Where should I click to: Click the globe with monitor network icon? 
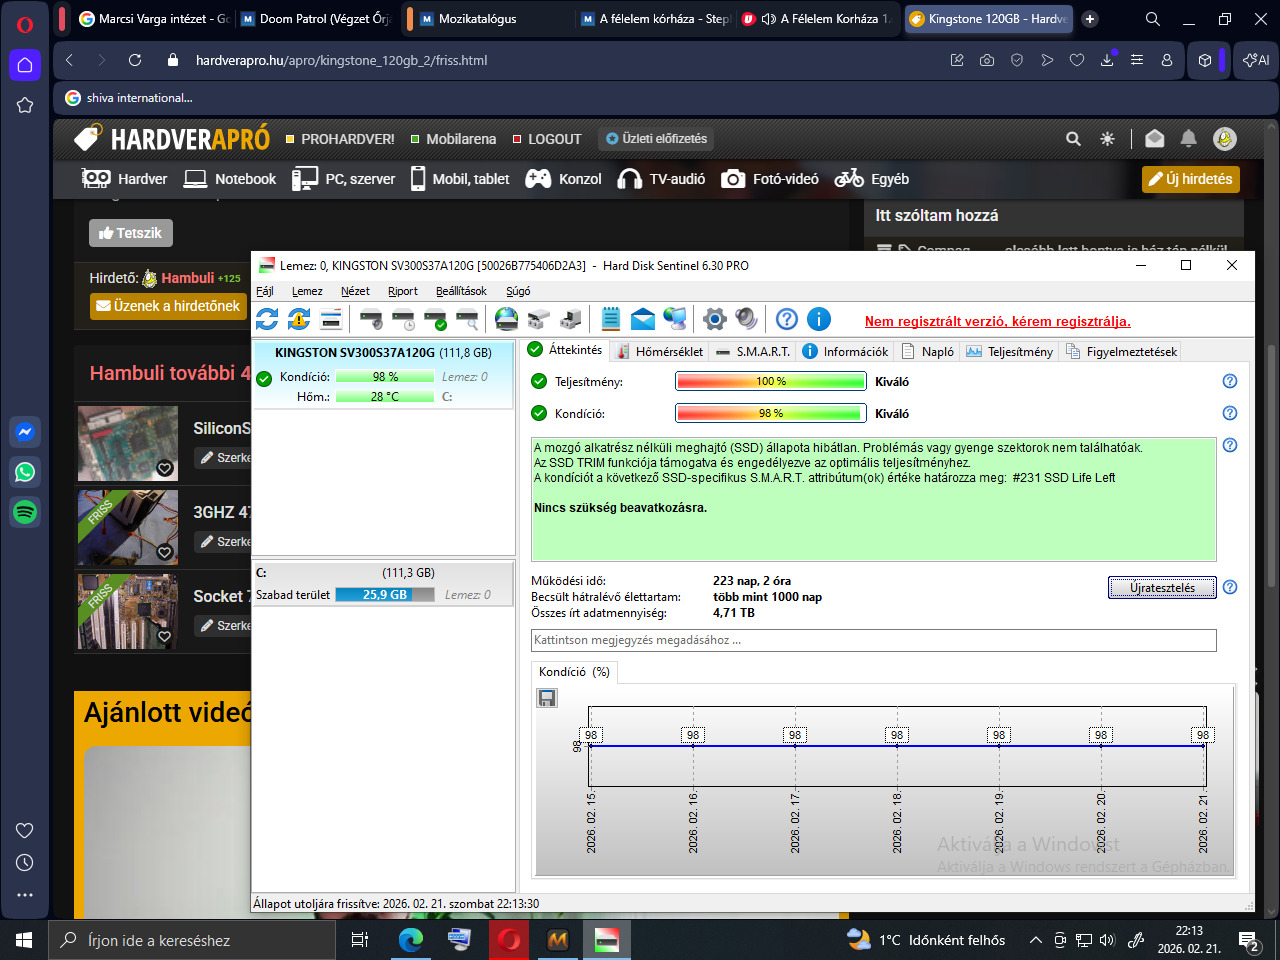click(x=675, y=319)
